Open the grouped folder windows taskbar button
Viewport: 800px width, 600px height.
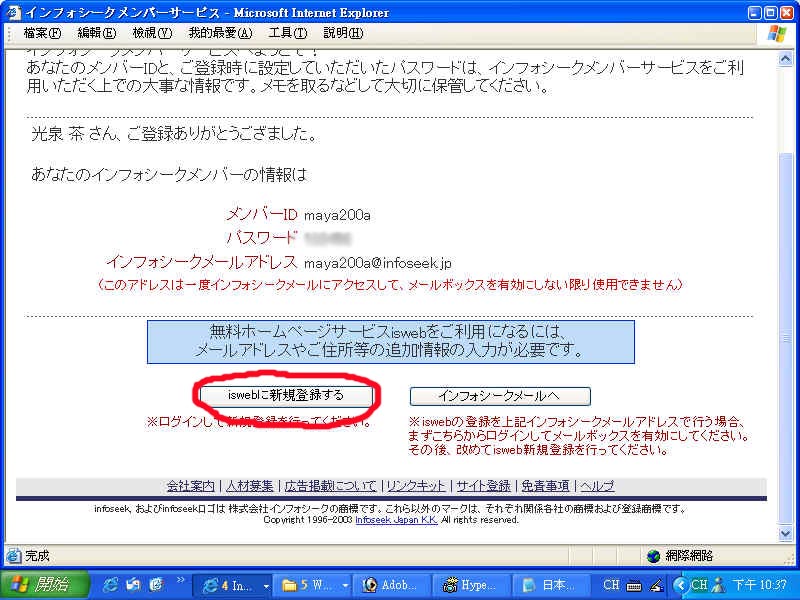tap(310, 585)
